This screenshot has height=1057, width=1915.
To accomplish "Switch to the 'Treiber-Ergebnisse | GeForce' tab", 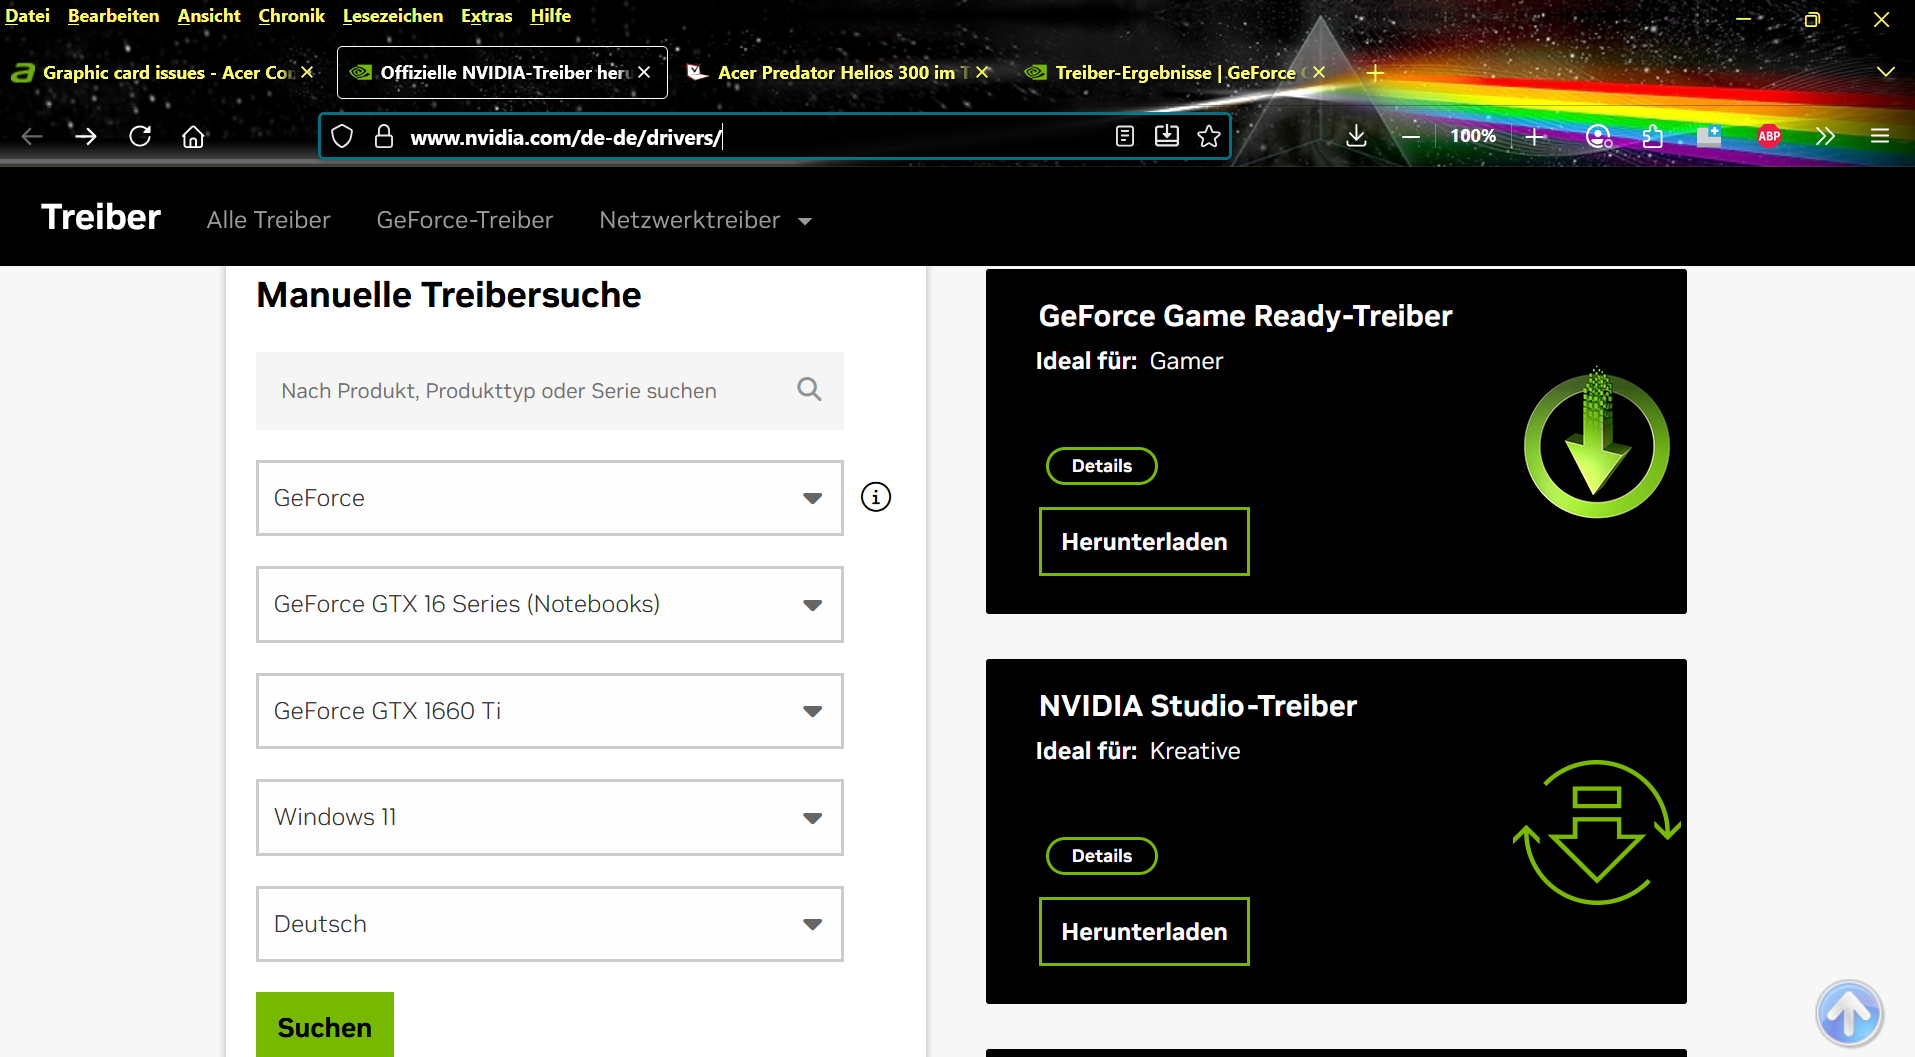I will coord(1175,72).
